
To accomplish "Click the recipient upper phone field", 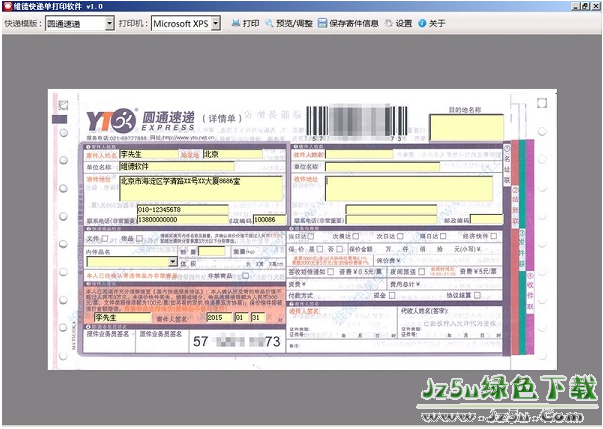I will (391, 210).
